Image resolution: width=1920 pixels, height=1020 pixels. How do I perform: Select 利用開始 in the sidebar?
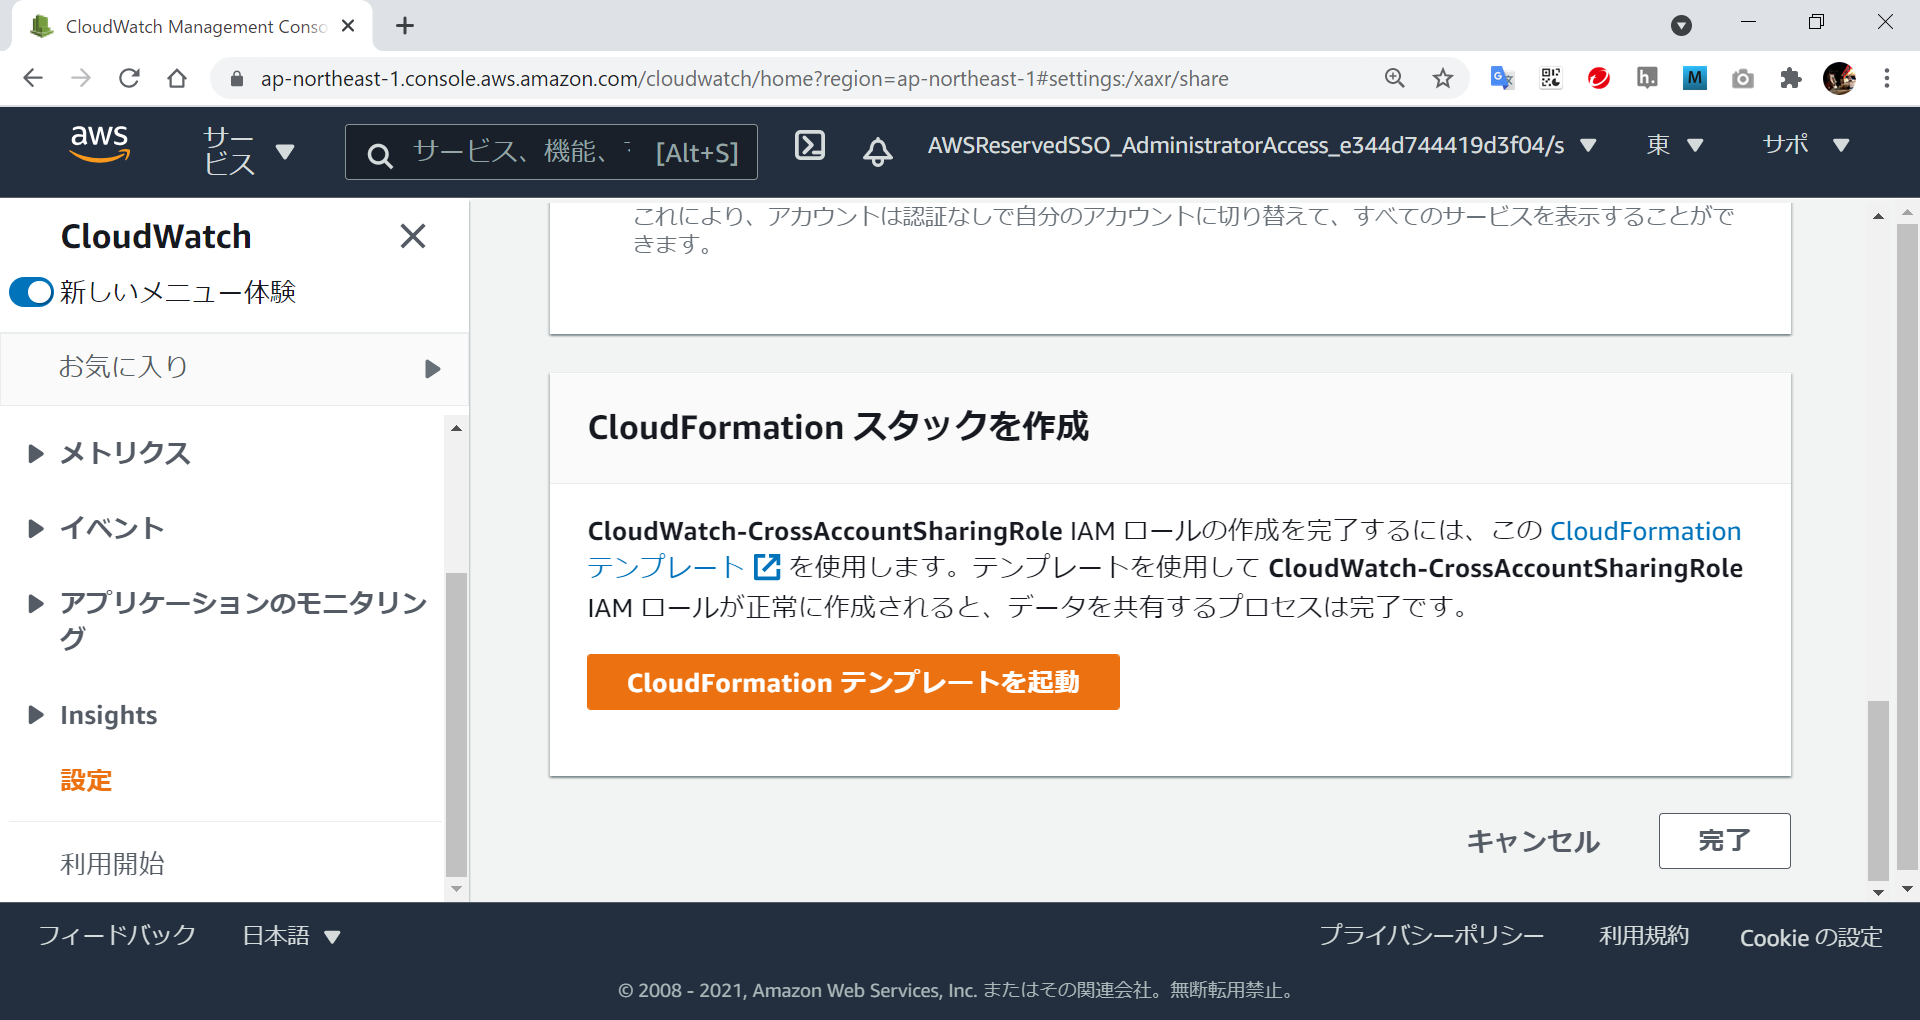tap(112, 863)
